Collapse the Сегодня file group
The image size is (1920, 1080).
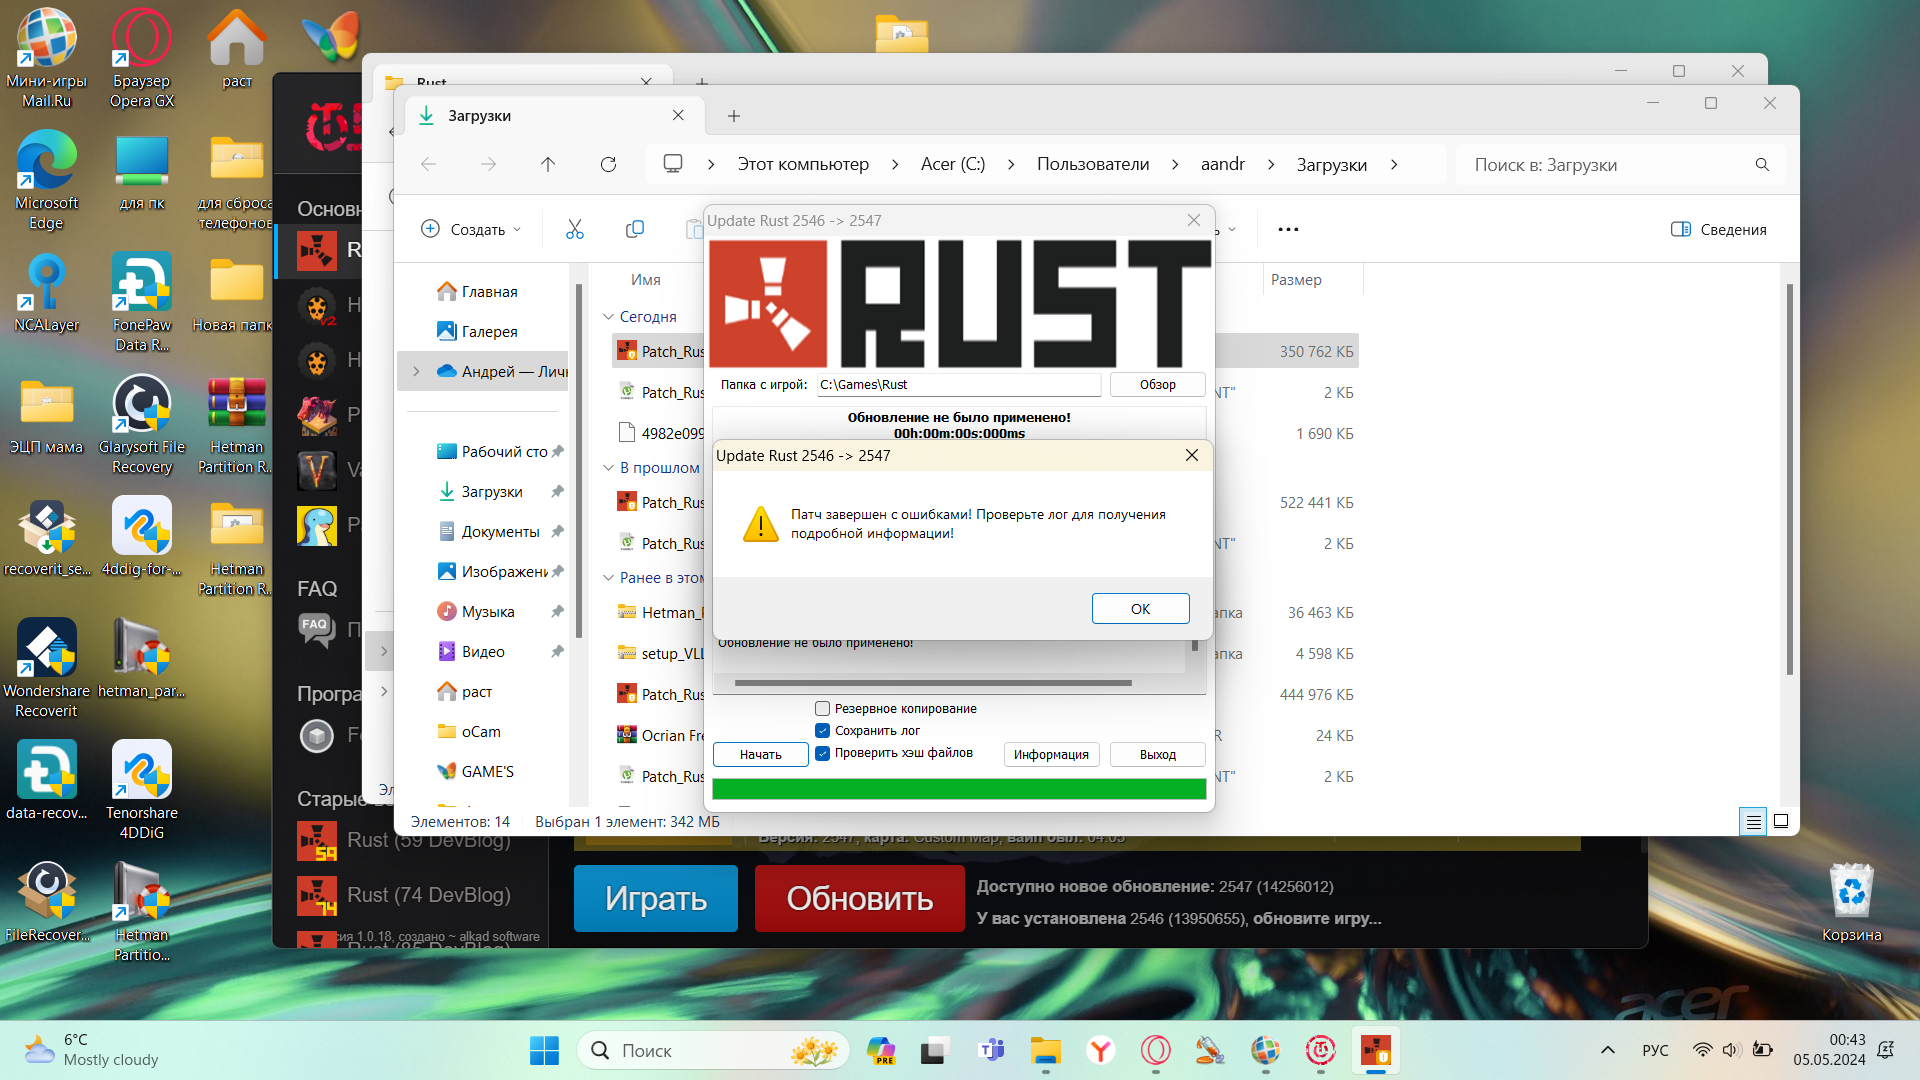click(608, 316)
